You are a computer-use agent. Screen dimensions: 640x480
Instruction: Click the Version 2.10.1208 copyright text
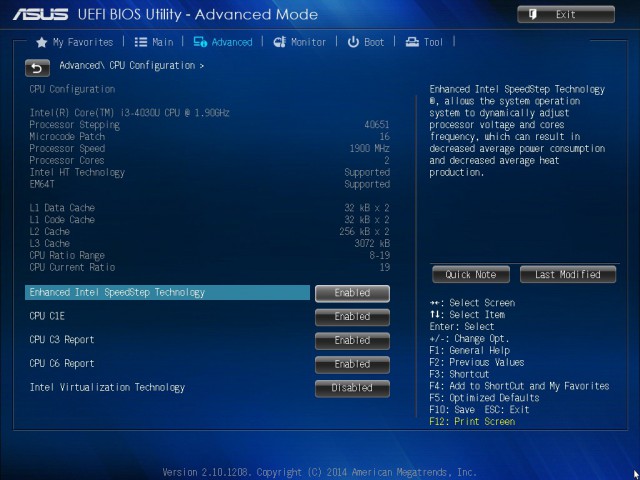click(320, 473)
